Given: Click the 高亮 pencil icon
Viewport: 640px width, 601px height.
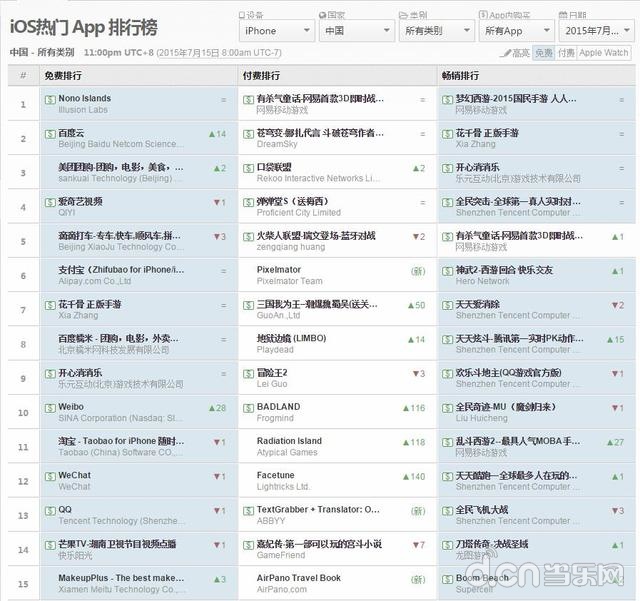Looking at the screenshot, I should pos(505,53).
